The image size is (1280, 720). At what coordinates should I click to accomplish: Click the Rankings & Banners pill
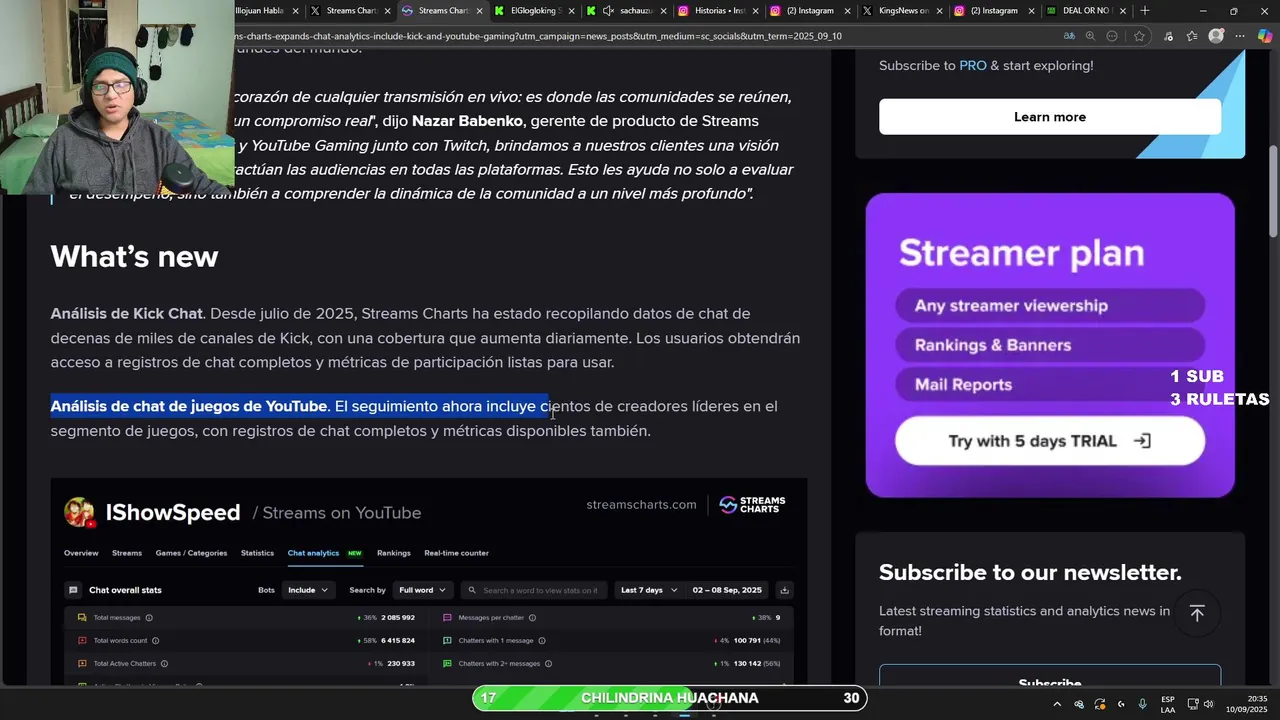tap(1049, 345)
